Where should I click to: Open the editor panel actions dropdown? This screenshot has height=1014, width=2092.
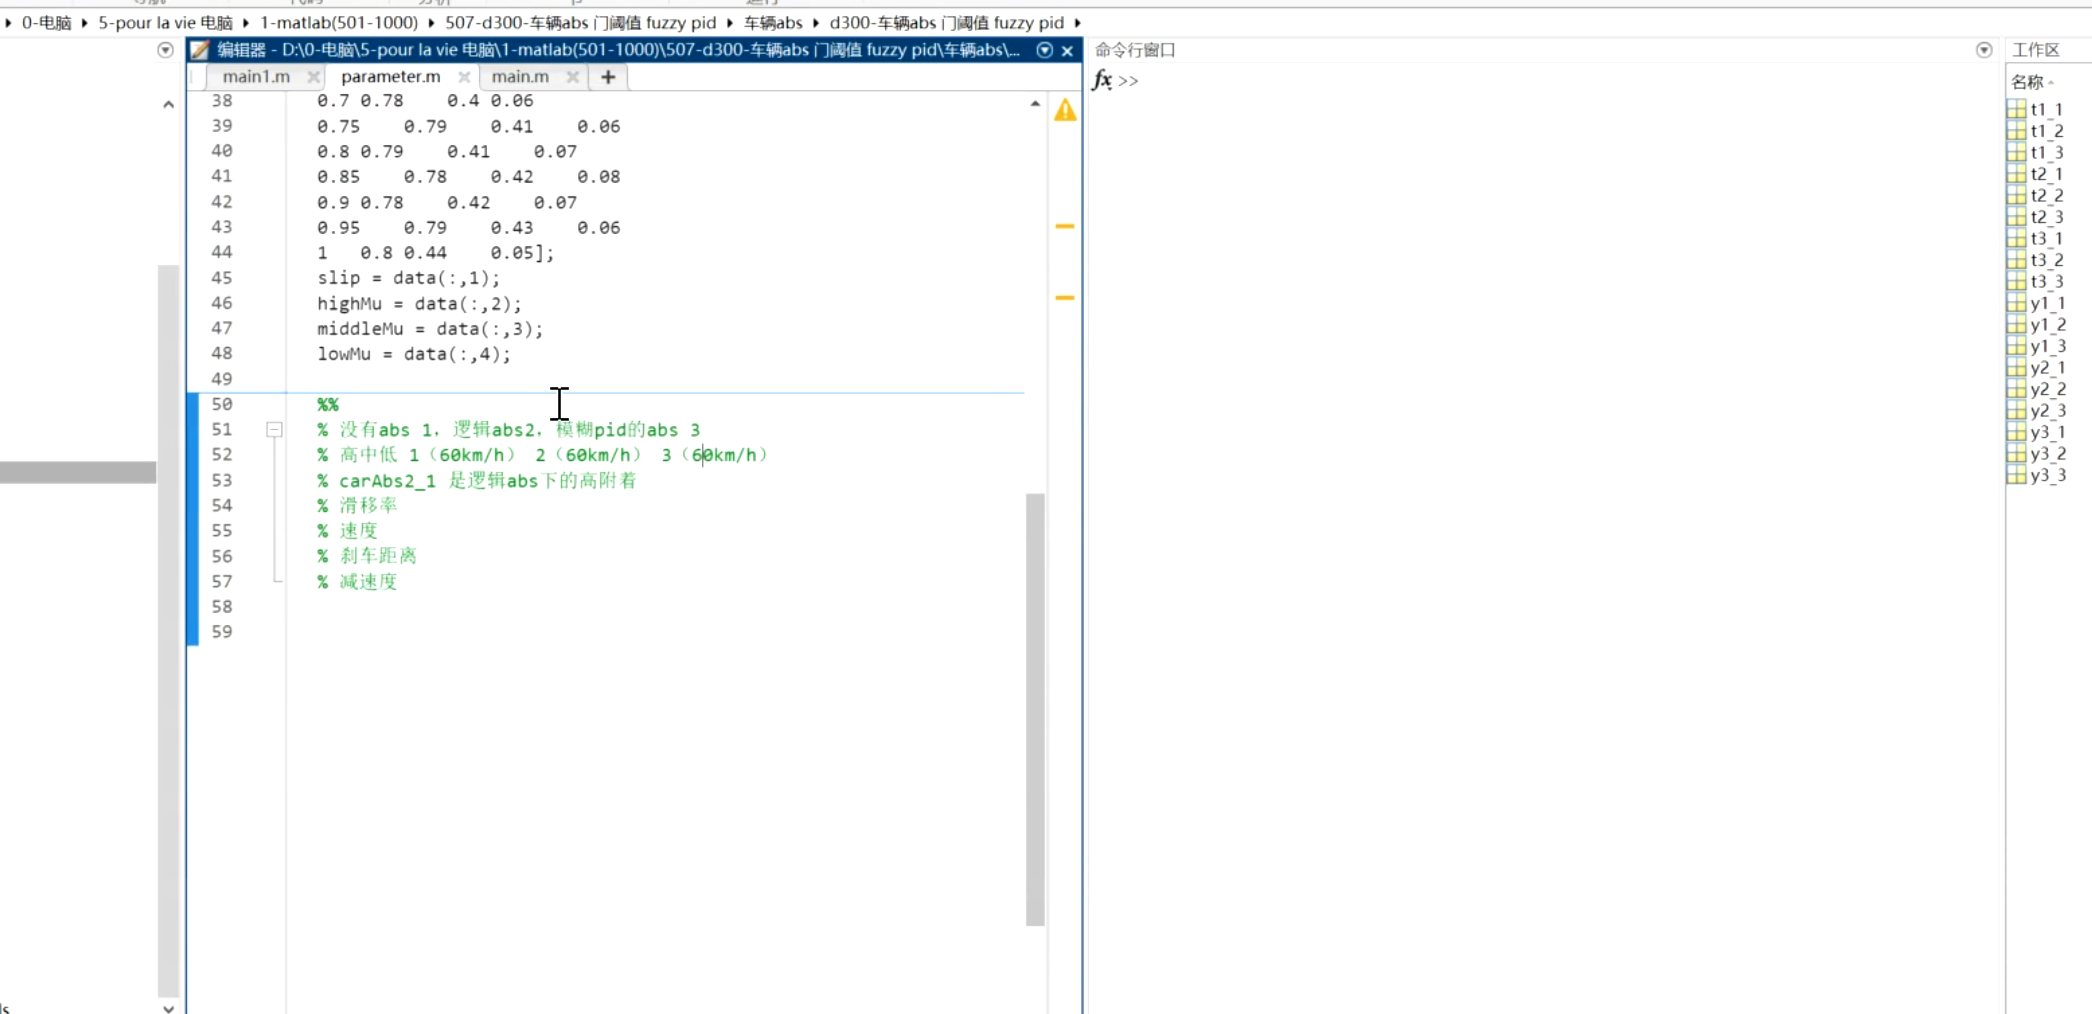click(1045, 50)
